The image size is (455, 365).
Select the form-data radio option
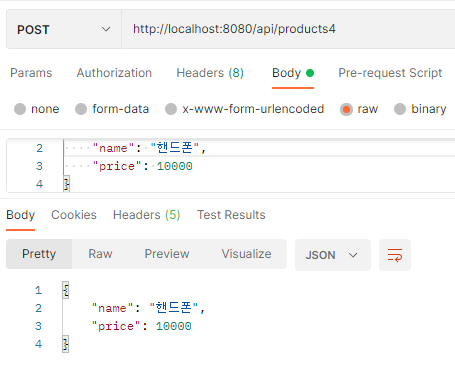(112, 109)
